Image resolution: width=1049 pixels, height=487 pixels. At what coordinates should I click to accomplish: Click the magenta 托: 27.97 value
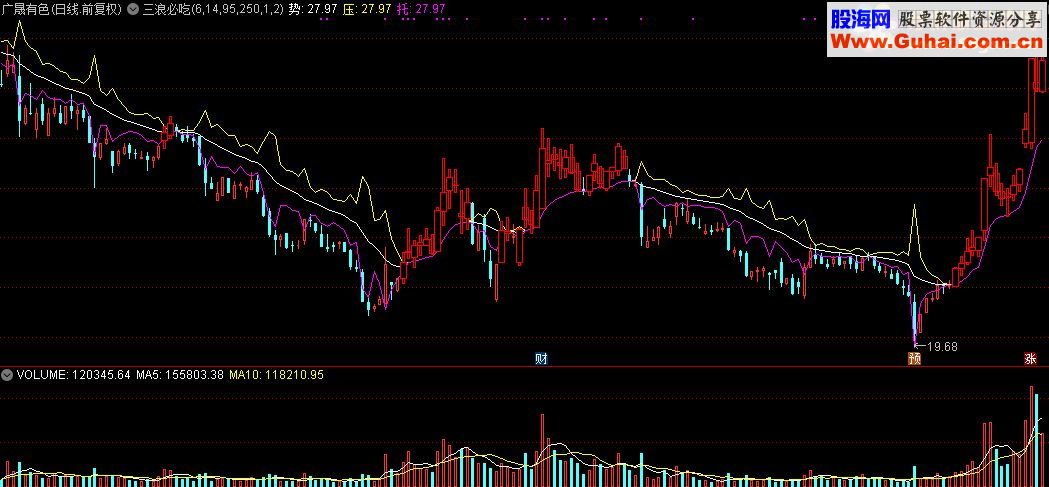tap(420, 9)
